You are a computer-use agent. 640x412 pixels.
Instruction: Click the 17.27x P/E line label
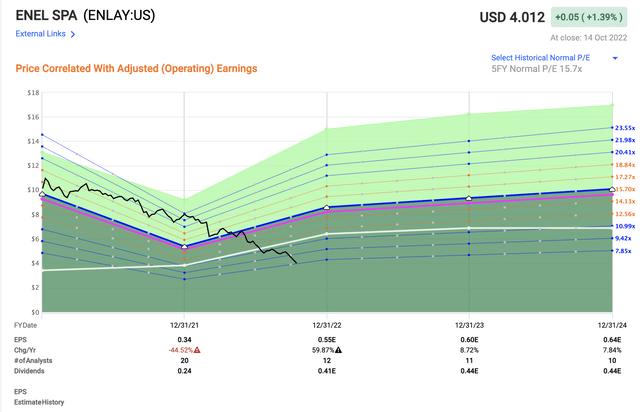coord(625,177)
